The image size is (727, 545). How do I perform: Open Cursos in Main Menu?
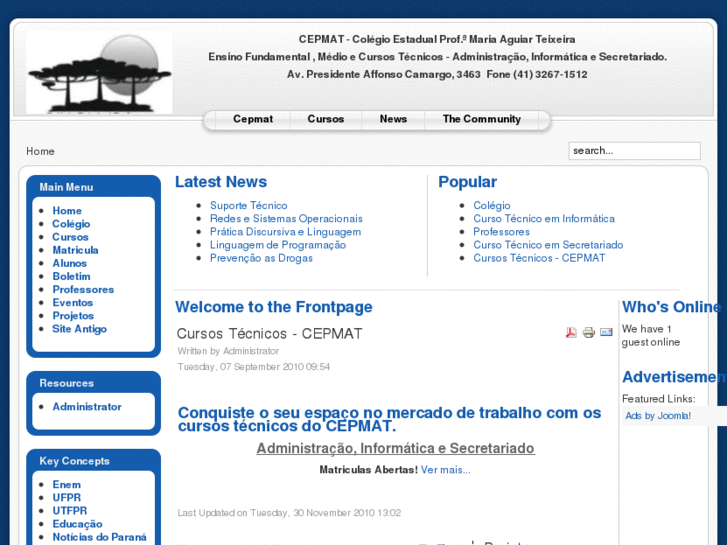click(70, 237)
